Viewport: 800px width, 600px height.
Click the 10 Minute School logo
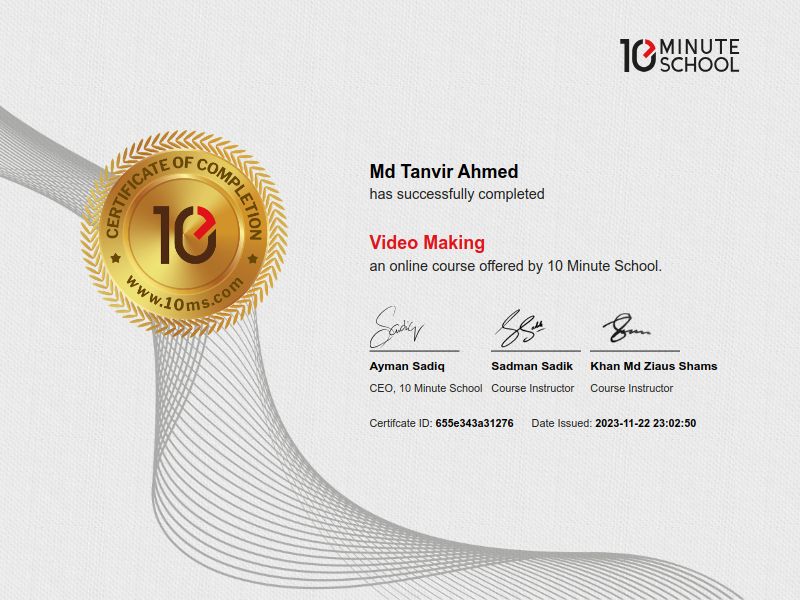coord(679,55)
